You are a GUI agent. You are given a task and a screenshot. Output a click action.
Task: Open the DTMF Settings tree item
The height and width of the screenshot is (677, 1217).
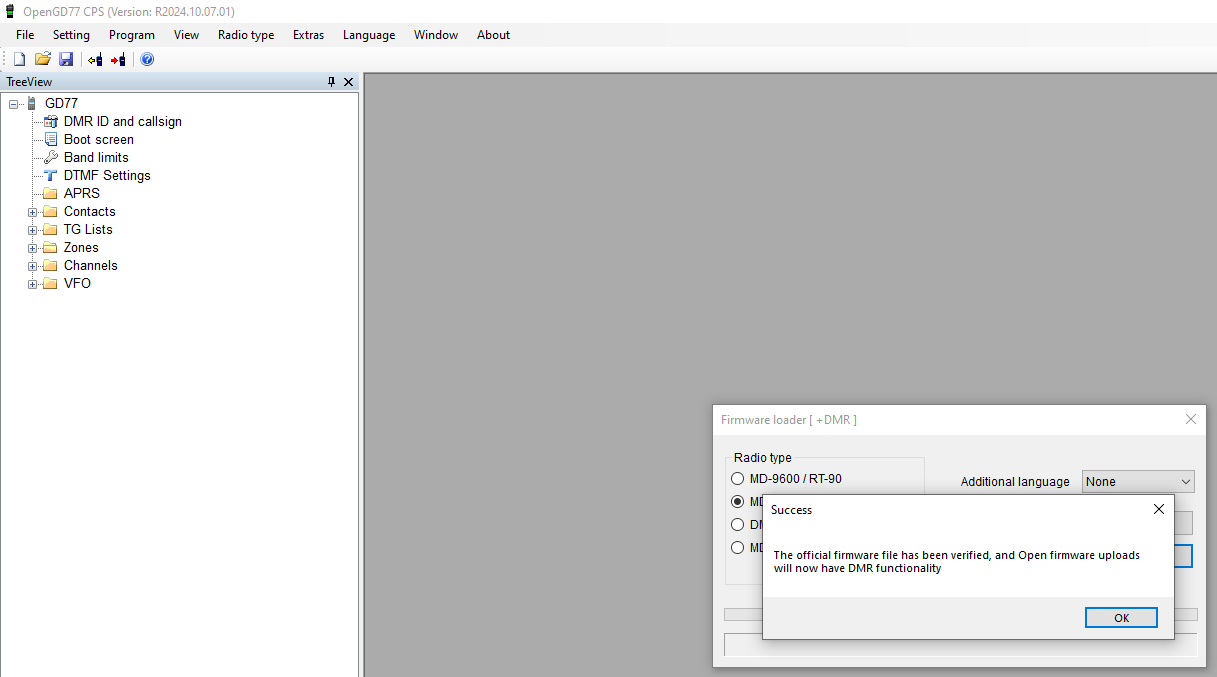click(x=107, y=175)
